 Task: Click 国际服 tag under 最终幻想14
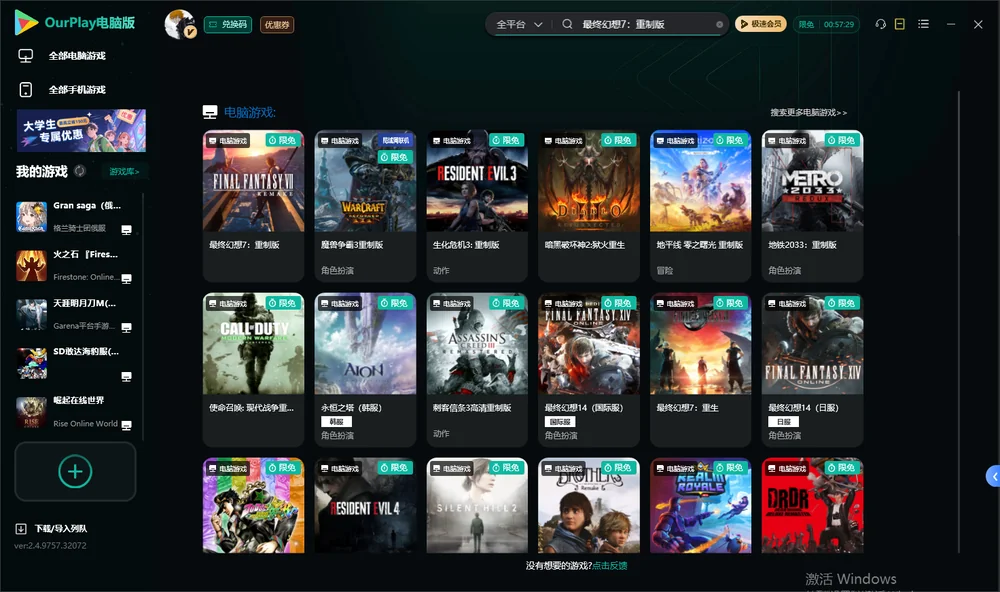[x=560, y=422]
